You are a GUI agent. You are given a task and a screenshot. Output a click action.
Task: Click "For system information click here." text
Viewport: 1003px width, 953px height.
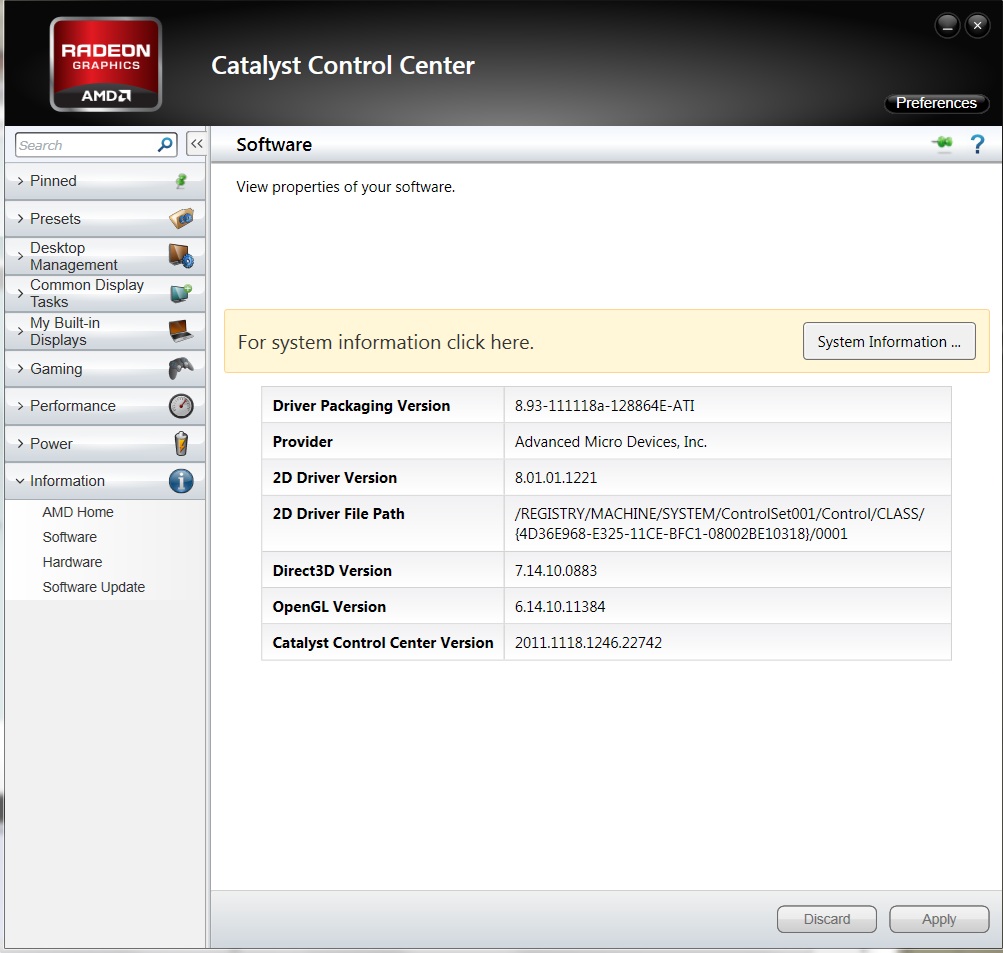click(x=386, y=342)
